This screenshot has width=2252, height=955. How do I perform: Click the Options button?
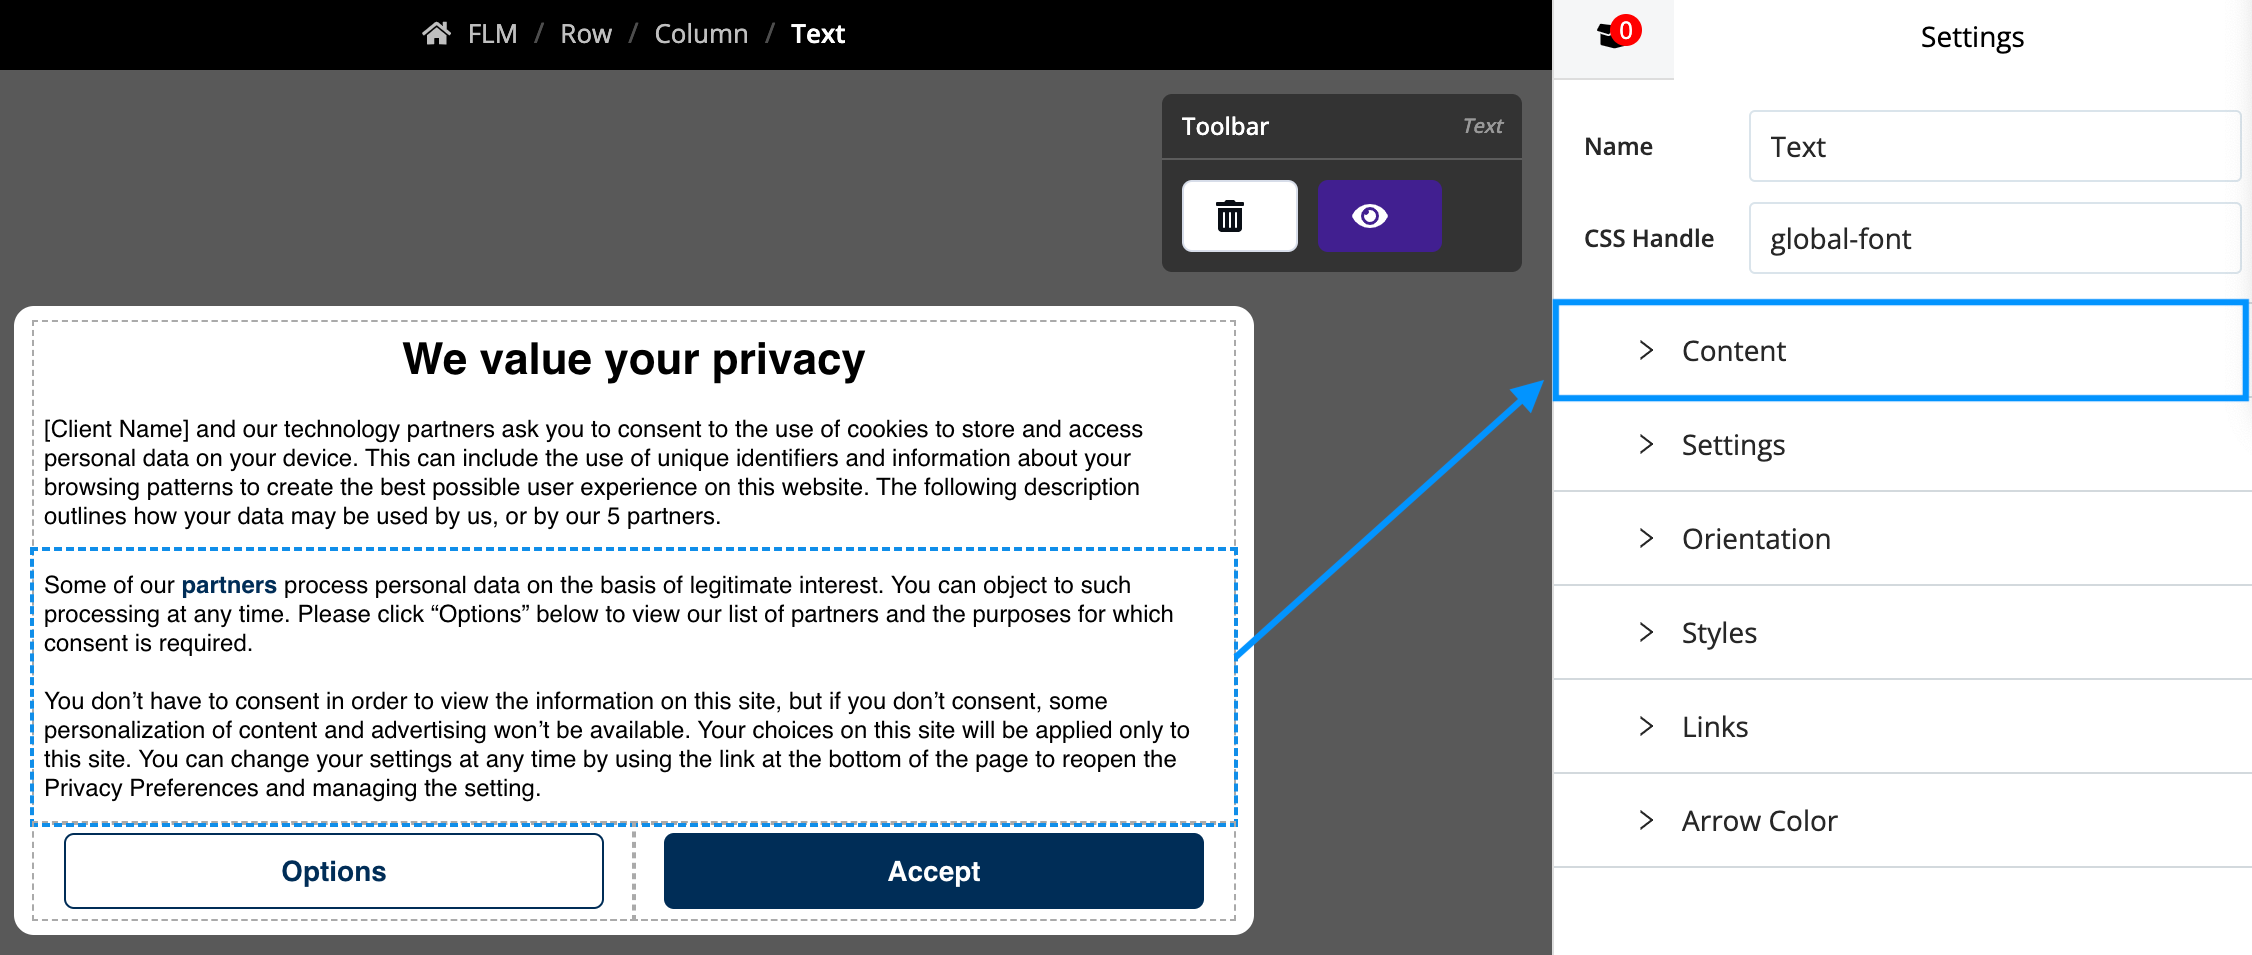pos(334,871)
